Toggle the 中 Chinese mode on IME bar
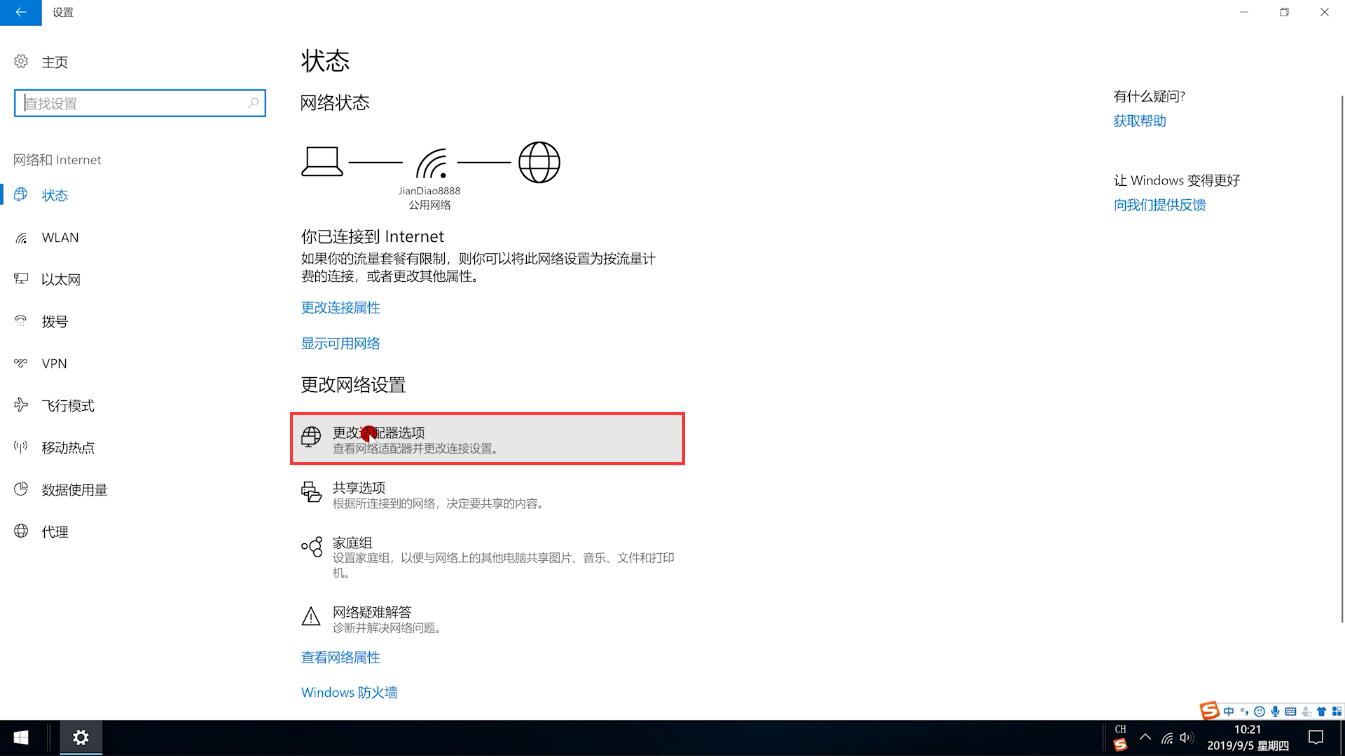This screenshot has height=756, width=1345. tap(1229, 711)
